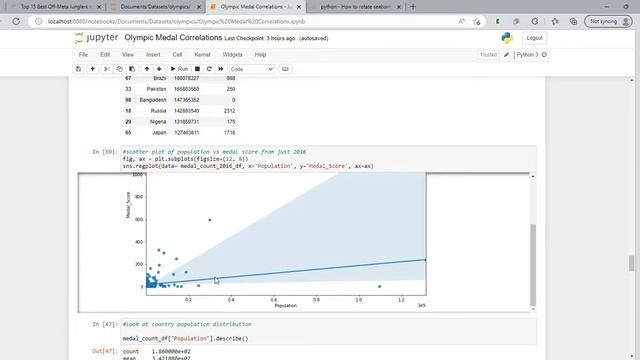The width and height of the screenshot is (640, 360).
Task: Copy selected cells with the toolbar icon
Action: (119, 69)
